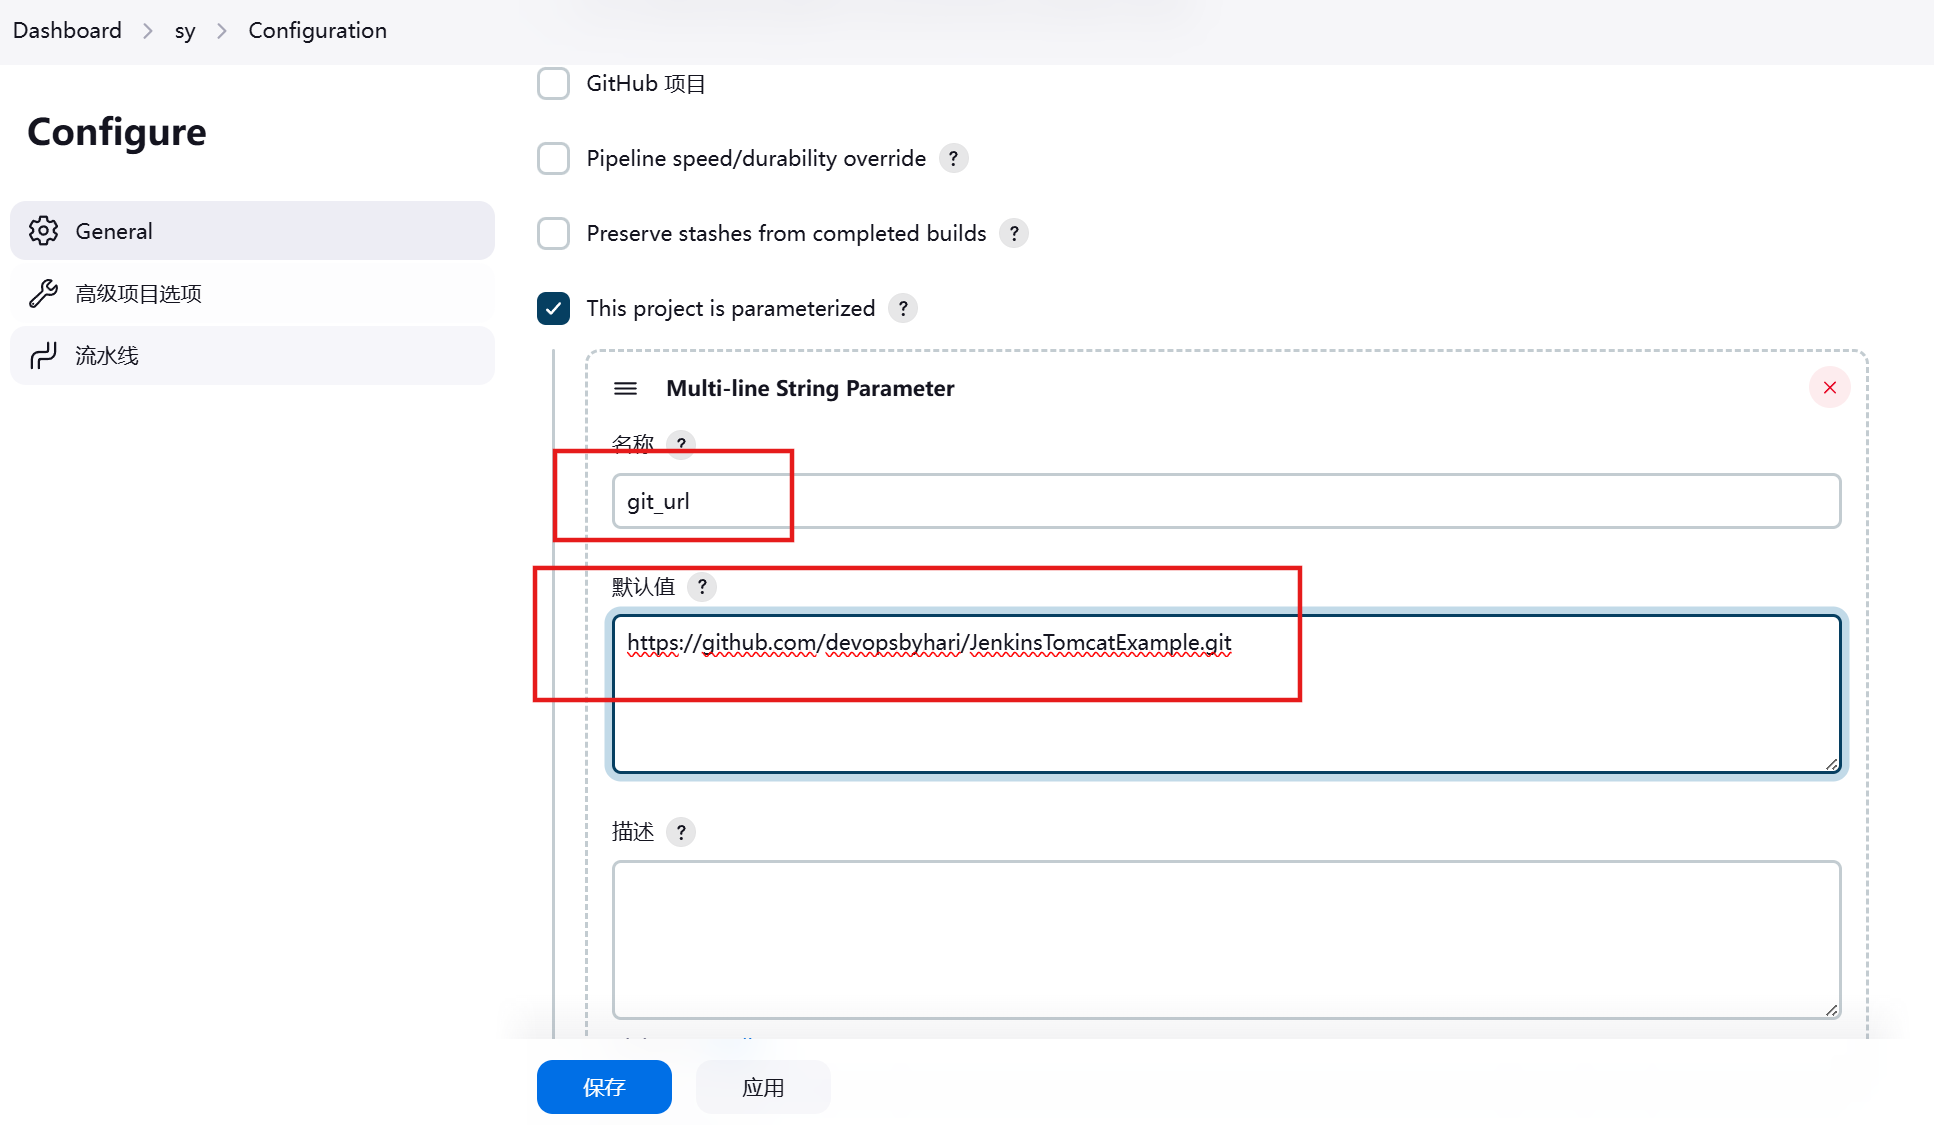Go to Dashboard breadcrumb
1934x1125 pixels.
67,30
